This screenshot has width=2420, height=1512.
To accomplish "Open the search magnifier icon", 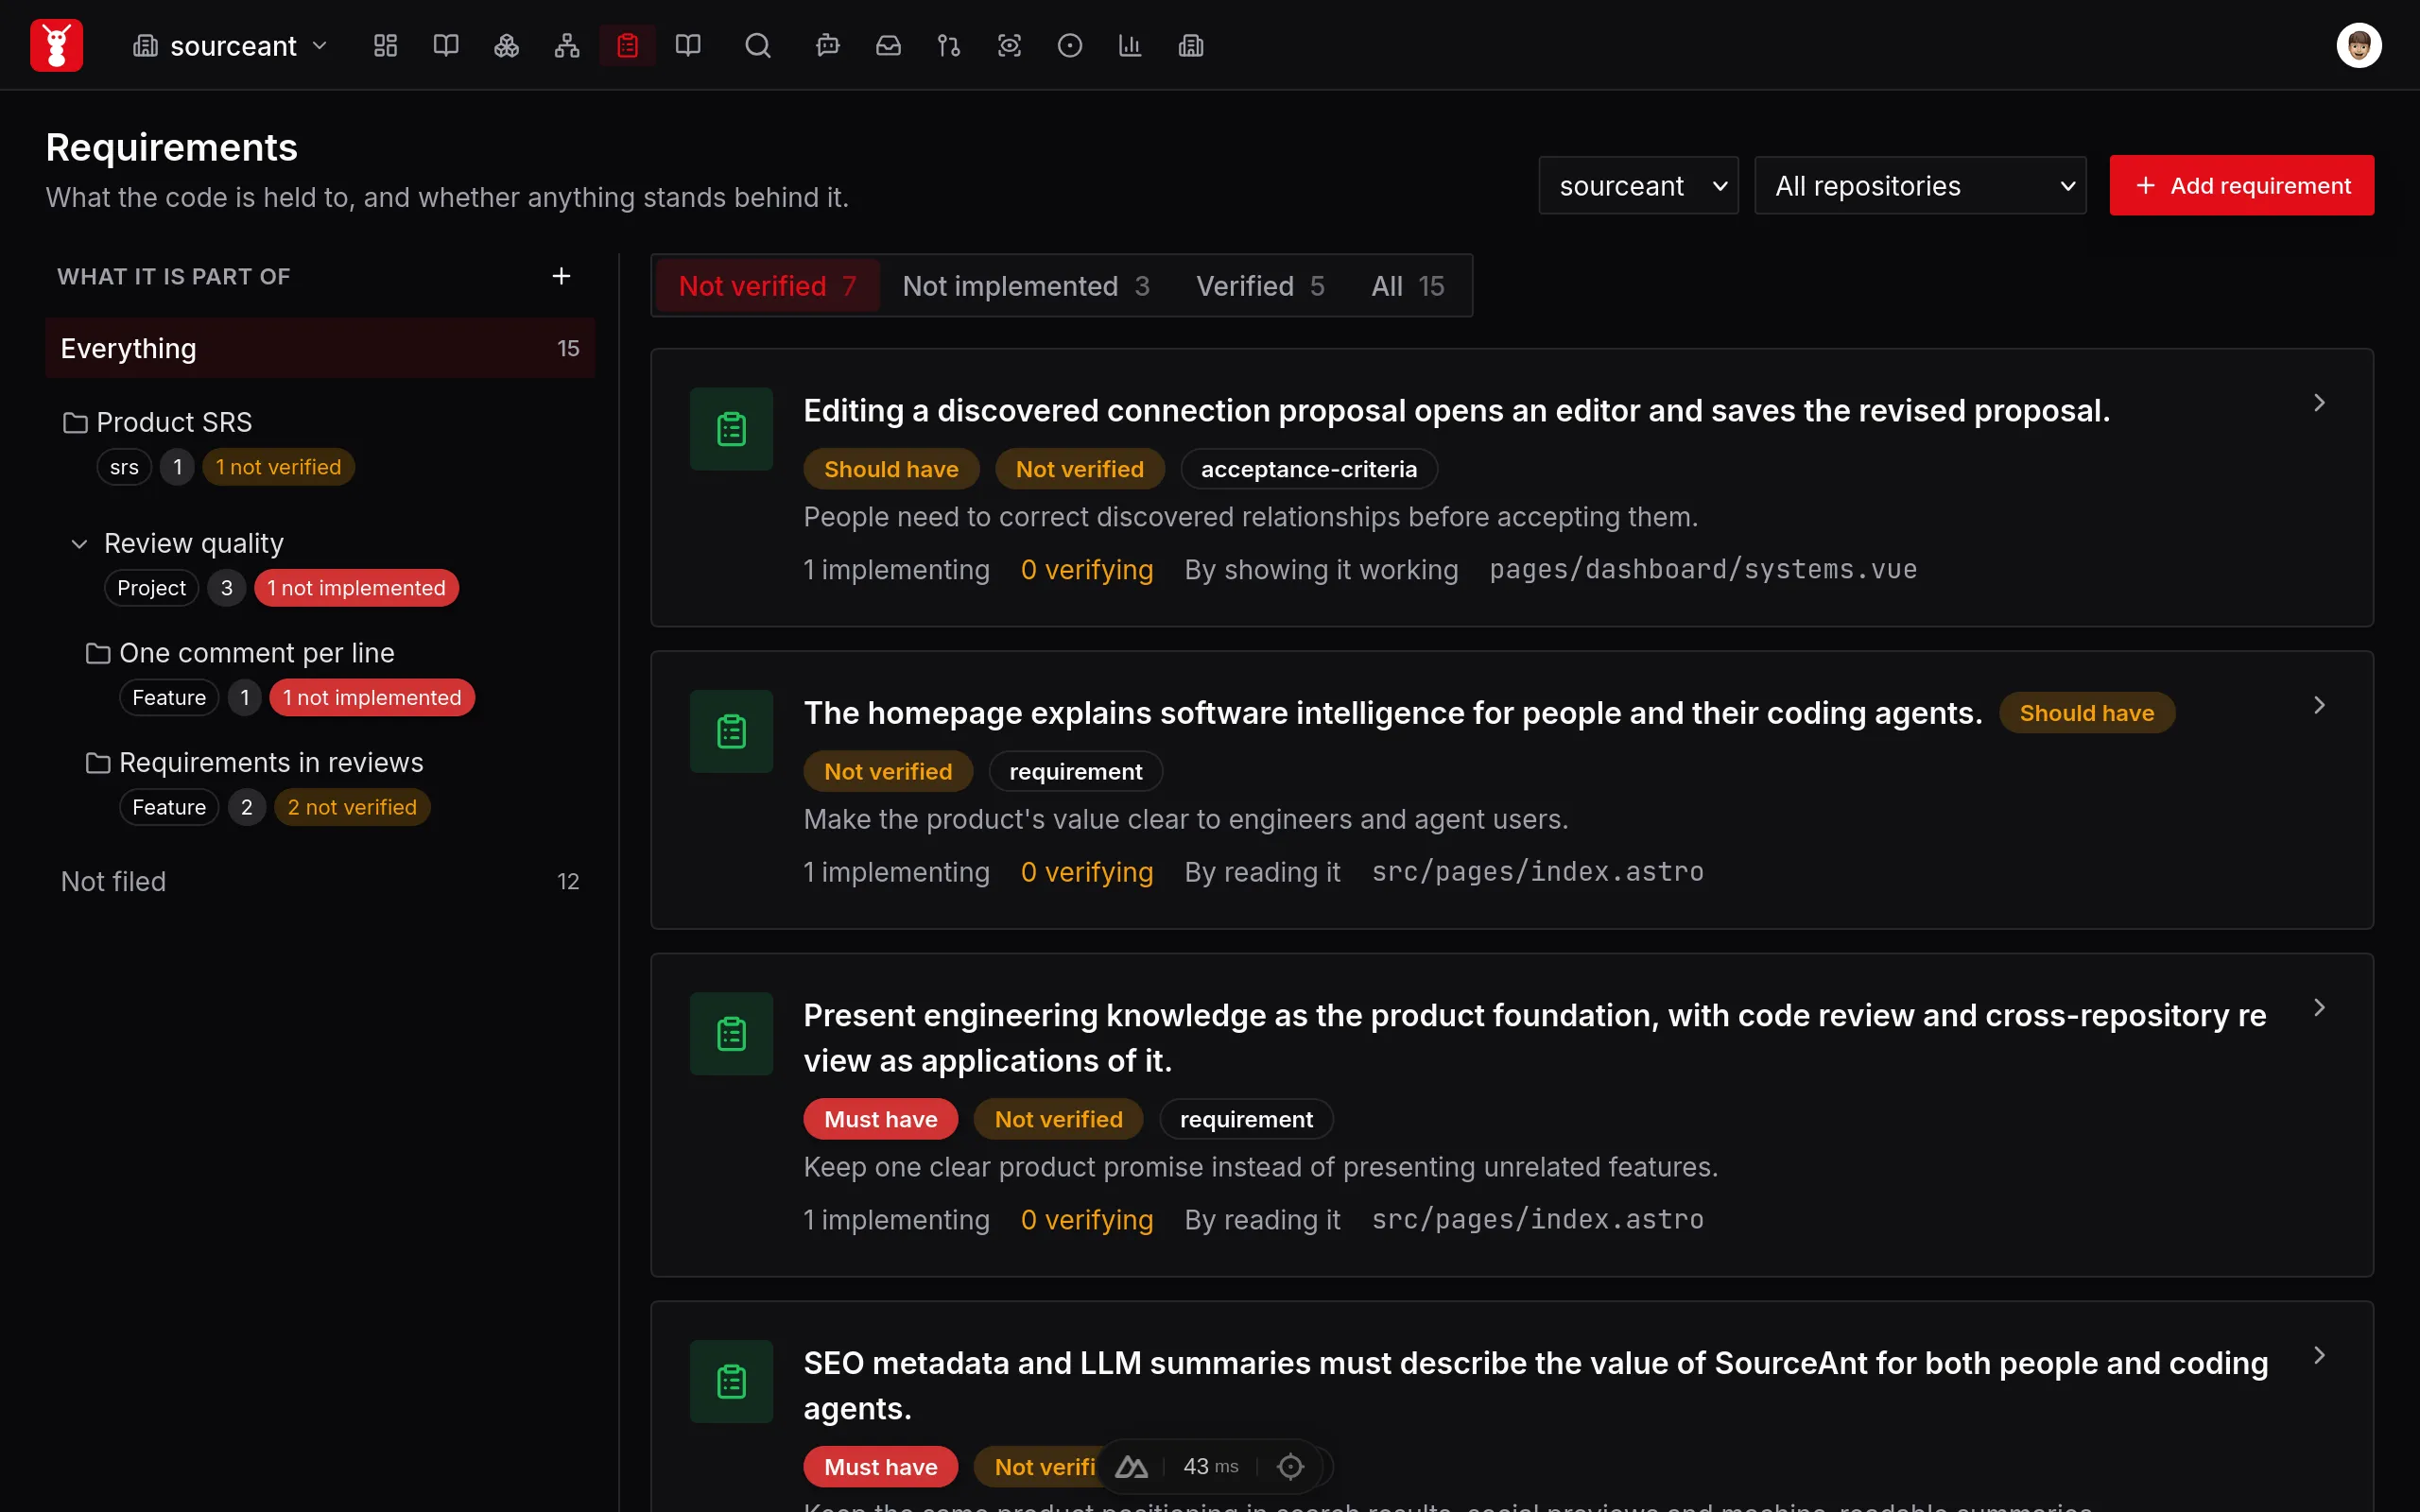I will [758, 45].
